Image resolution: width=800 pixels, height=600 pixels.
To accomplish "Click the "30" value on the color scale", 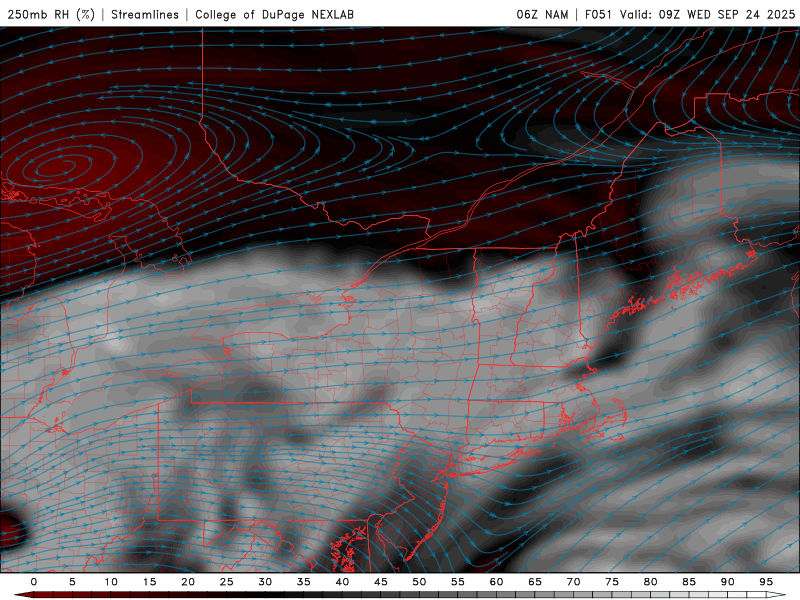I will click(265, 582).
